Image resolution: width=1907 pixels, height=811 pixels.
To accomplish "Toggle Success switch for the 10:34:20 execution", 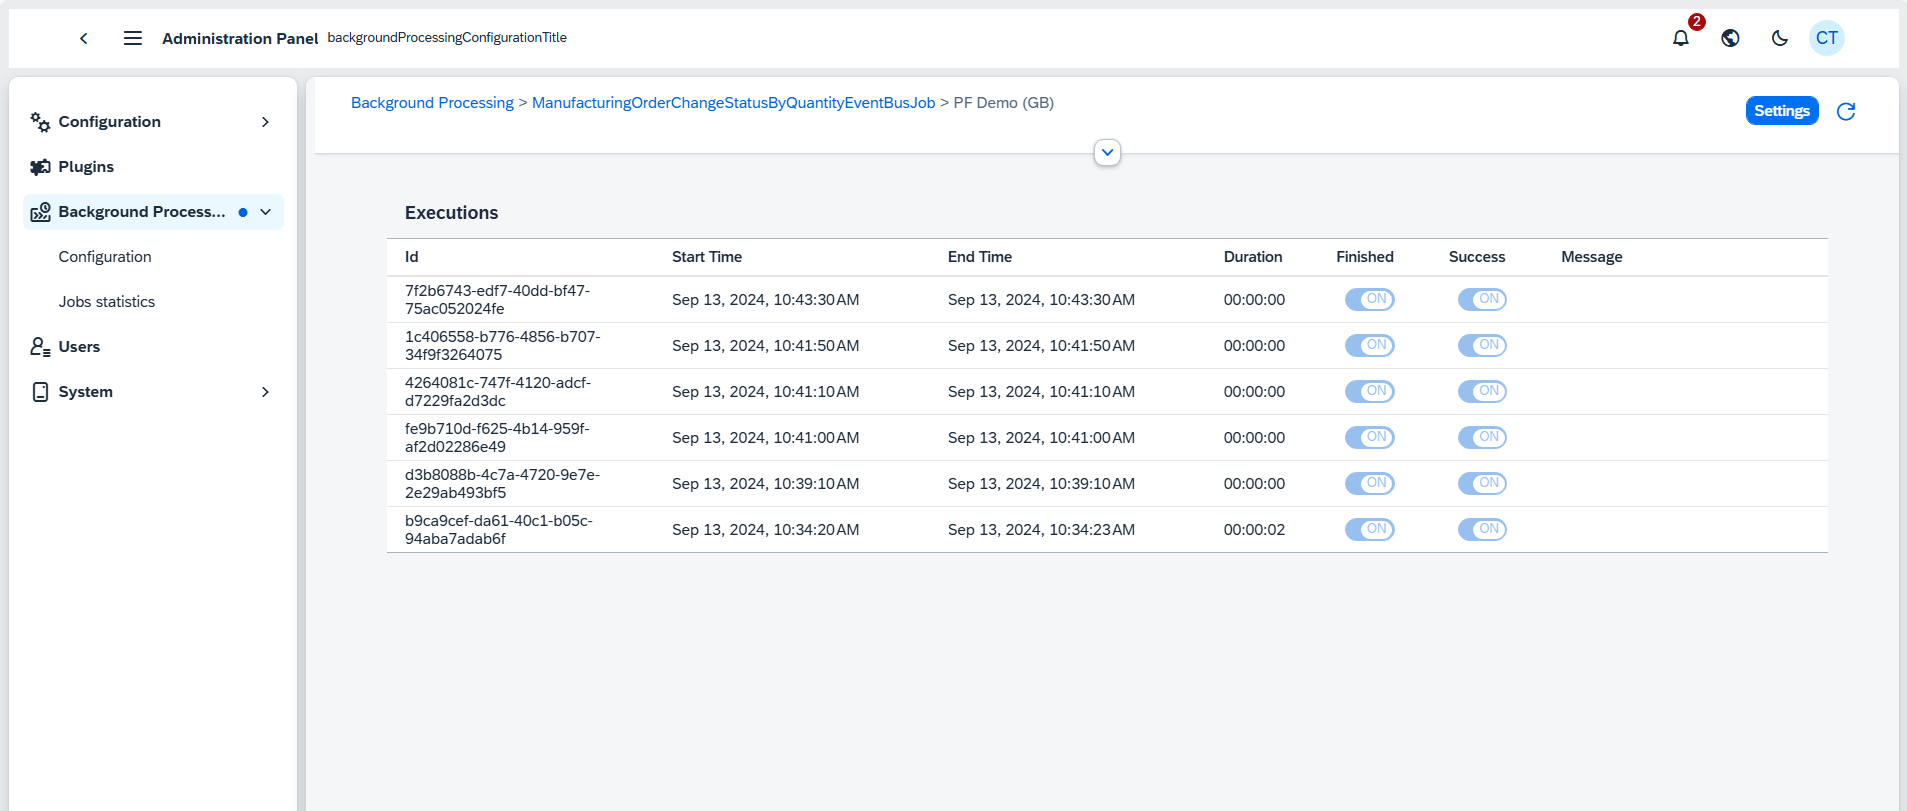I will click(1481, 529).
